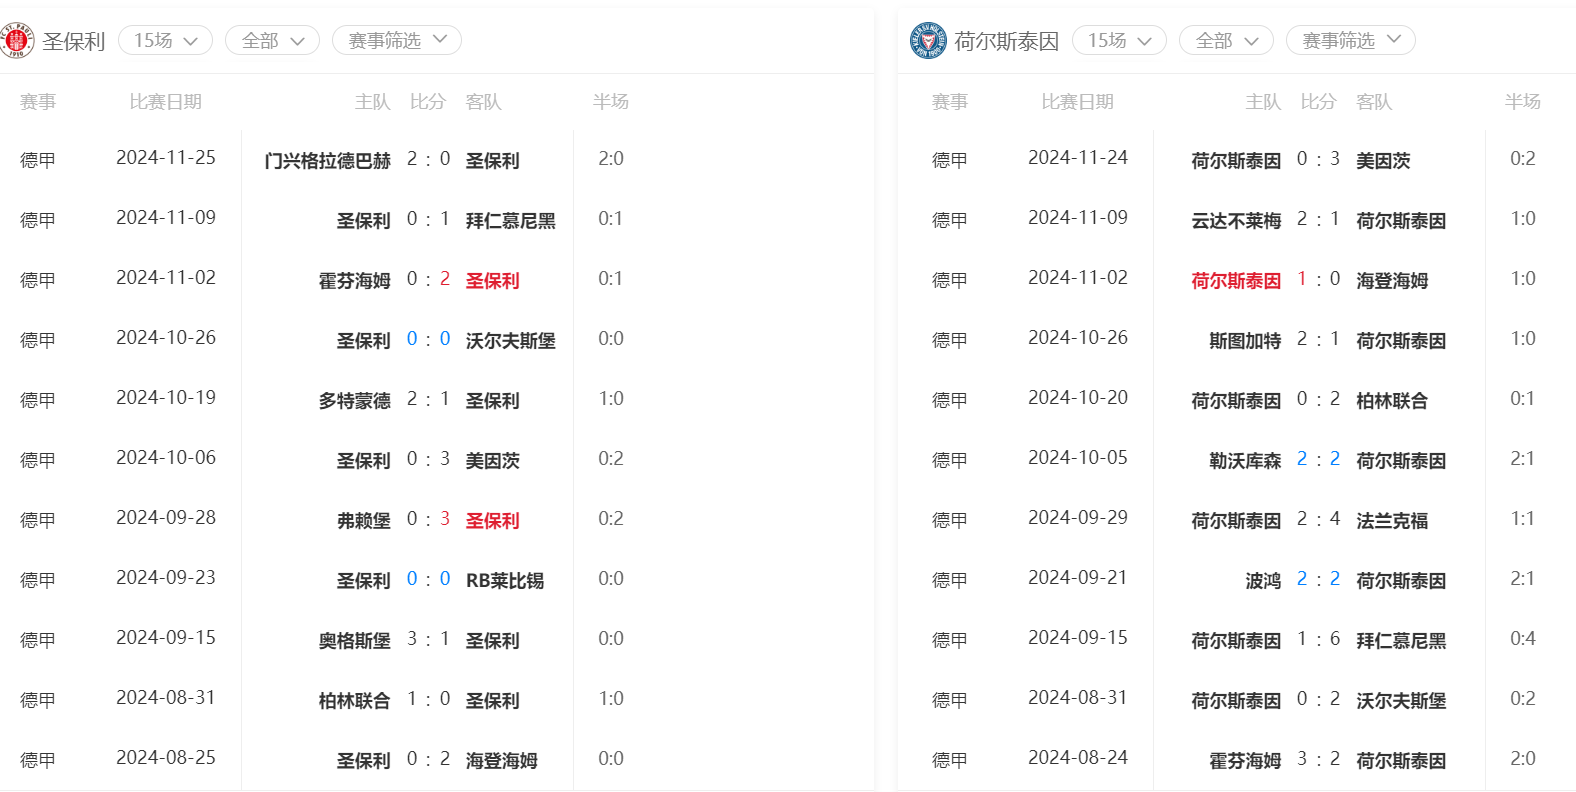The height and width of the screenshot is (792, 1576).
Task: Click the 0 : 0 score versus 沃尔夫斯堡
Action: point(428,339)
